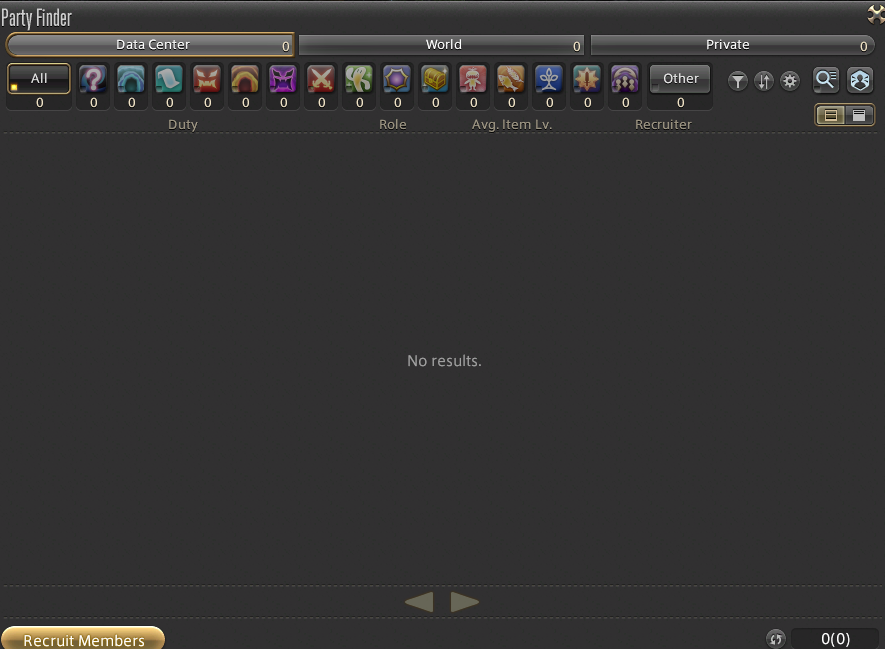Select the High-end Duty purple demon icon

283,78
